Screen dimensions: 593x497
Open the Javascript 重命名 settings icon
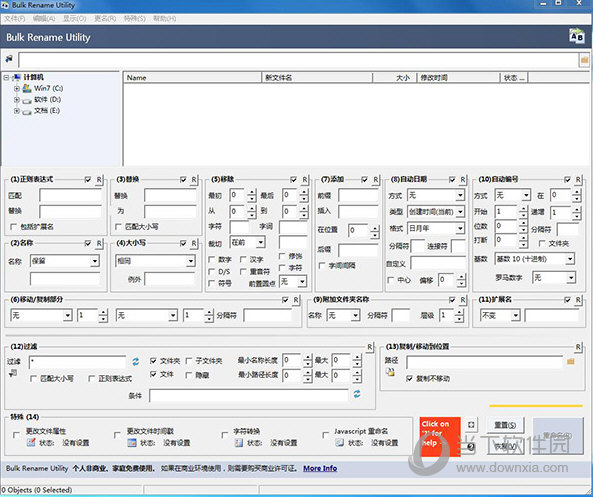(339, 442)
